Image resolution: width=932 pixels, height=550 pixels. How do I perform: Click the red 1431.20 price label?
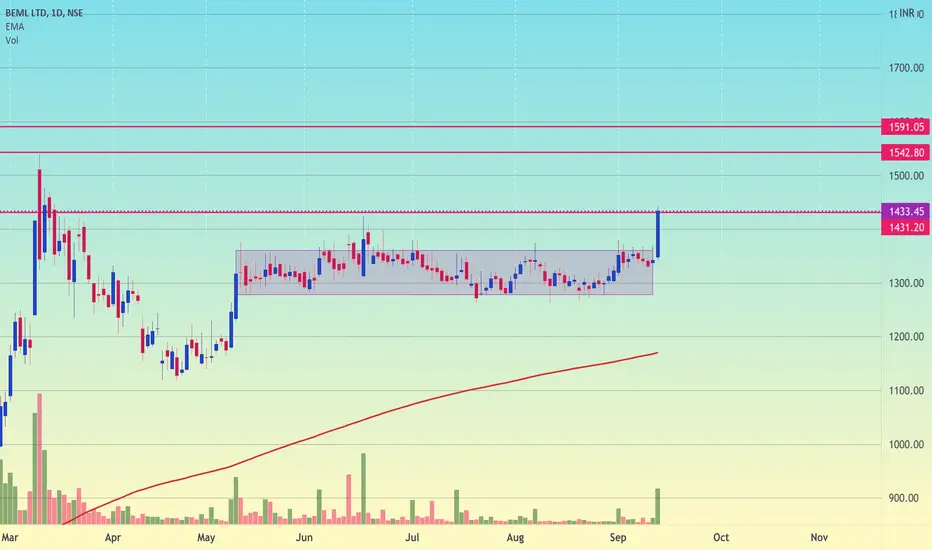pos(906,227)
